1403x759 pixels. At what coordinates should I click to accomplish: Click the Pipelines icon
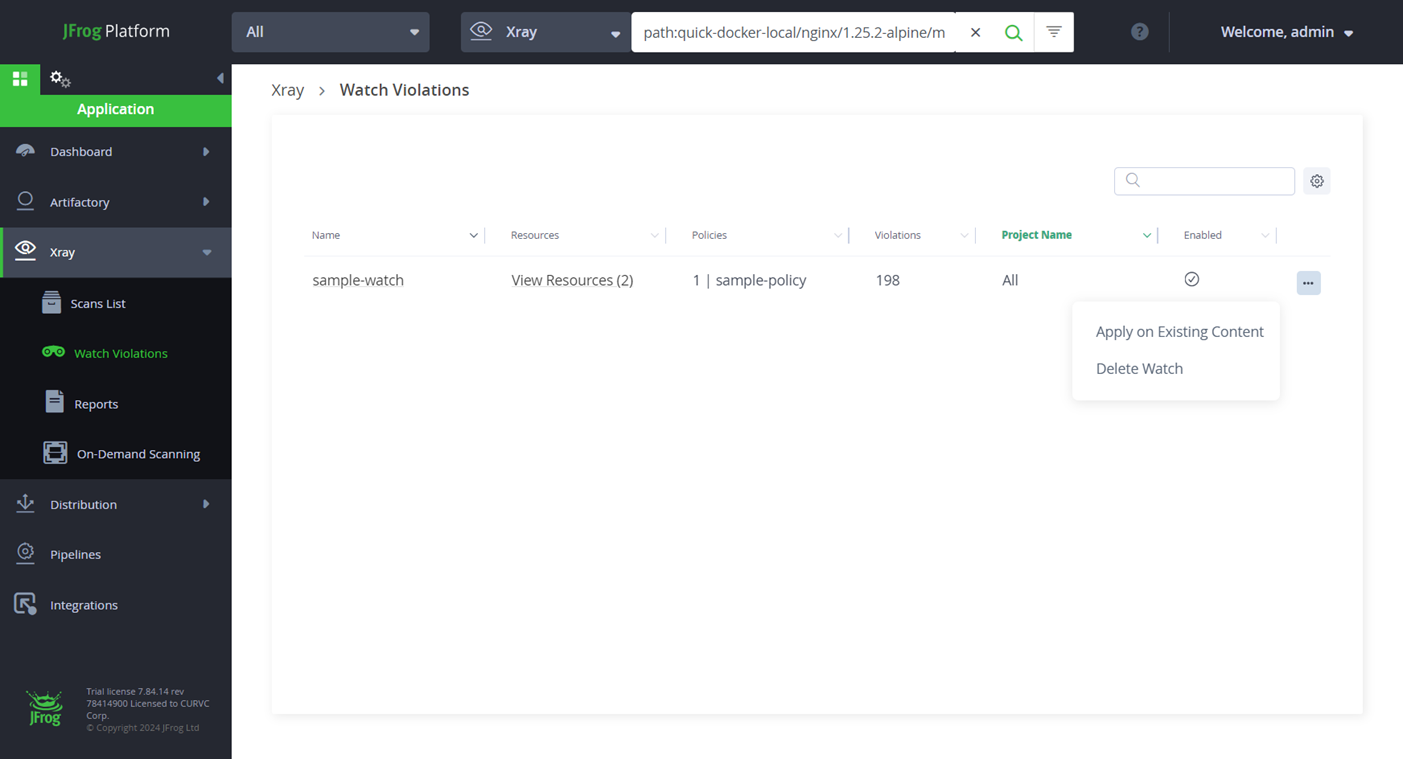(26, 553)
